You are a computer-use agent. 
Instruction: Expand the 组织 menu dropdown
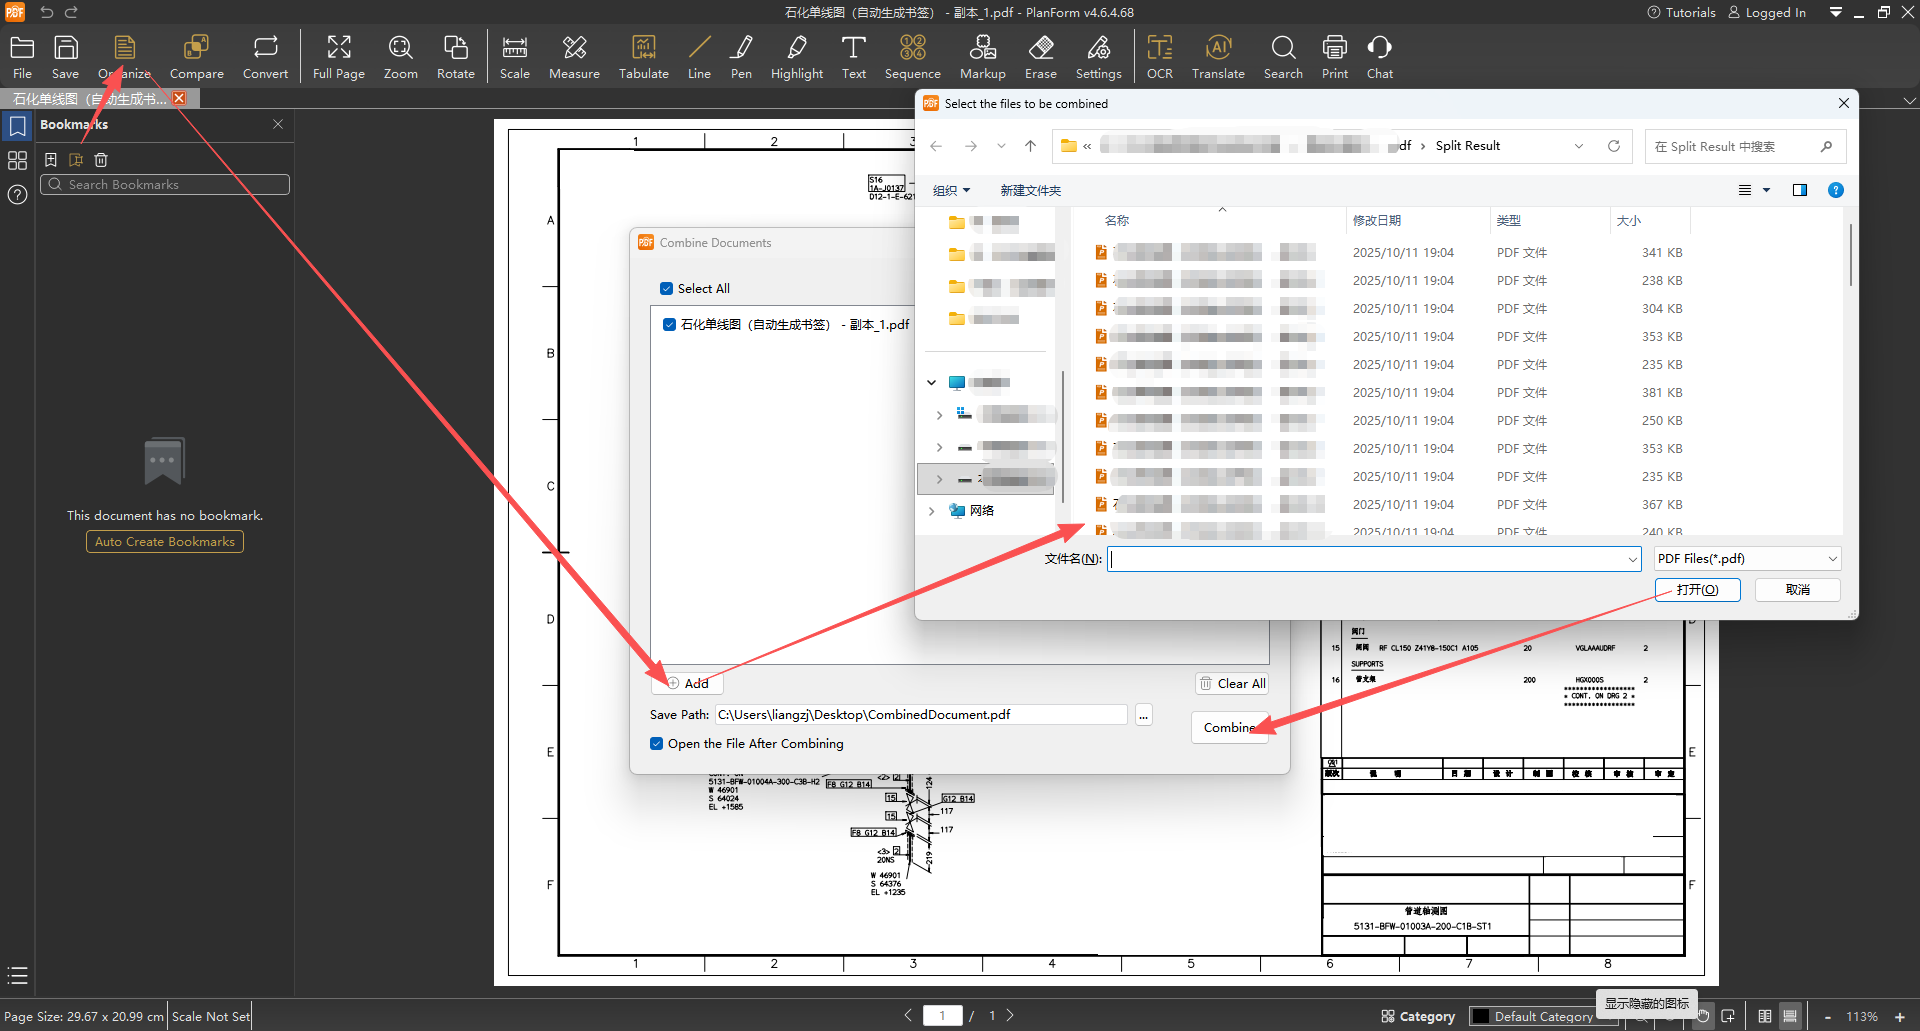951,191
